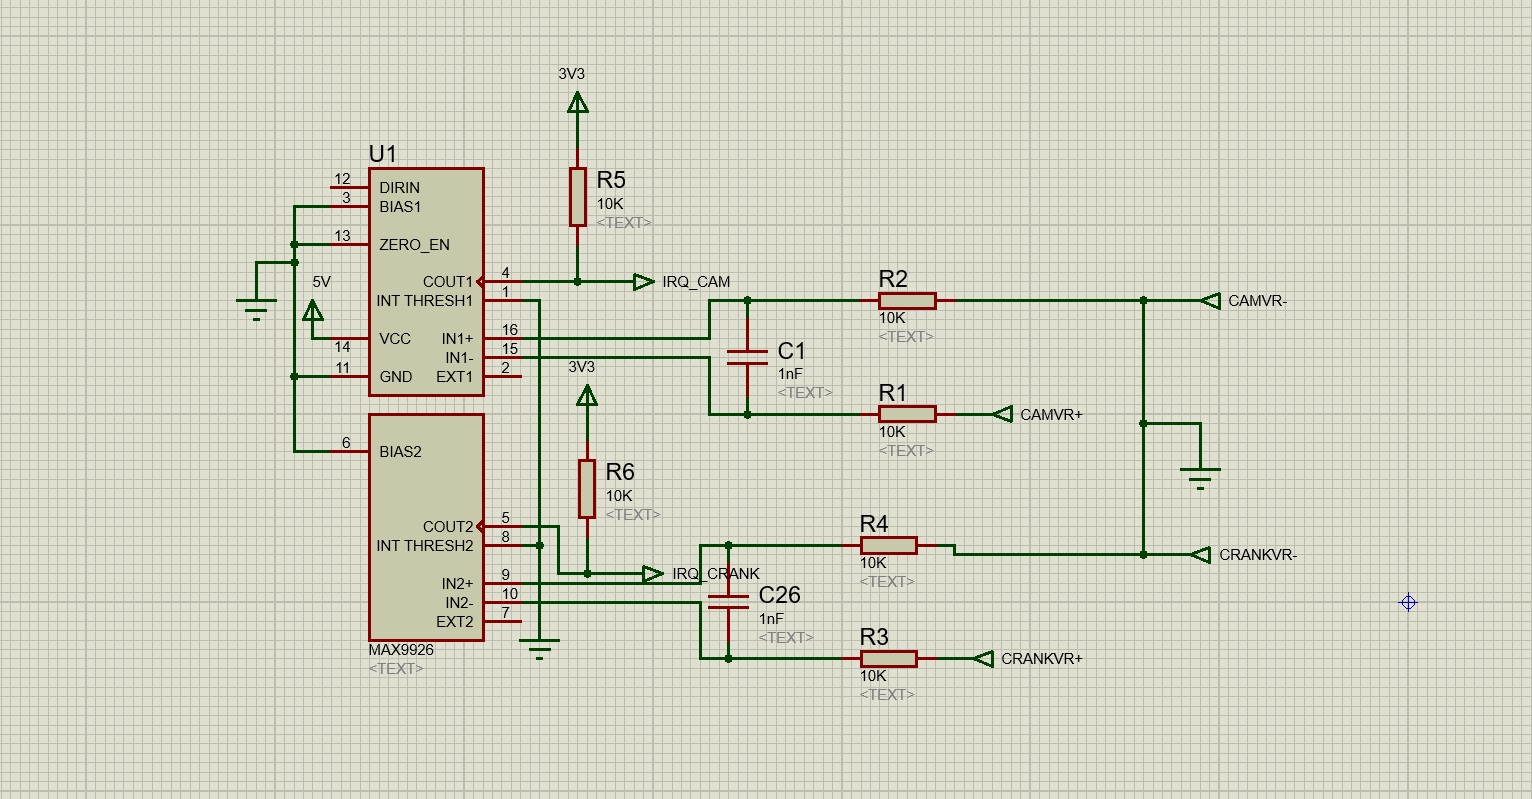Click the 5V power terminal arrow
This screenshot has width=1532, height=799.
tap(313, 312)
